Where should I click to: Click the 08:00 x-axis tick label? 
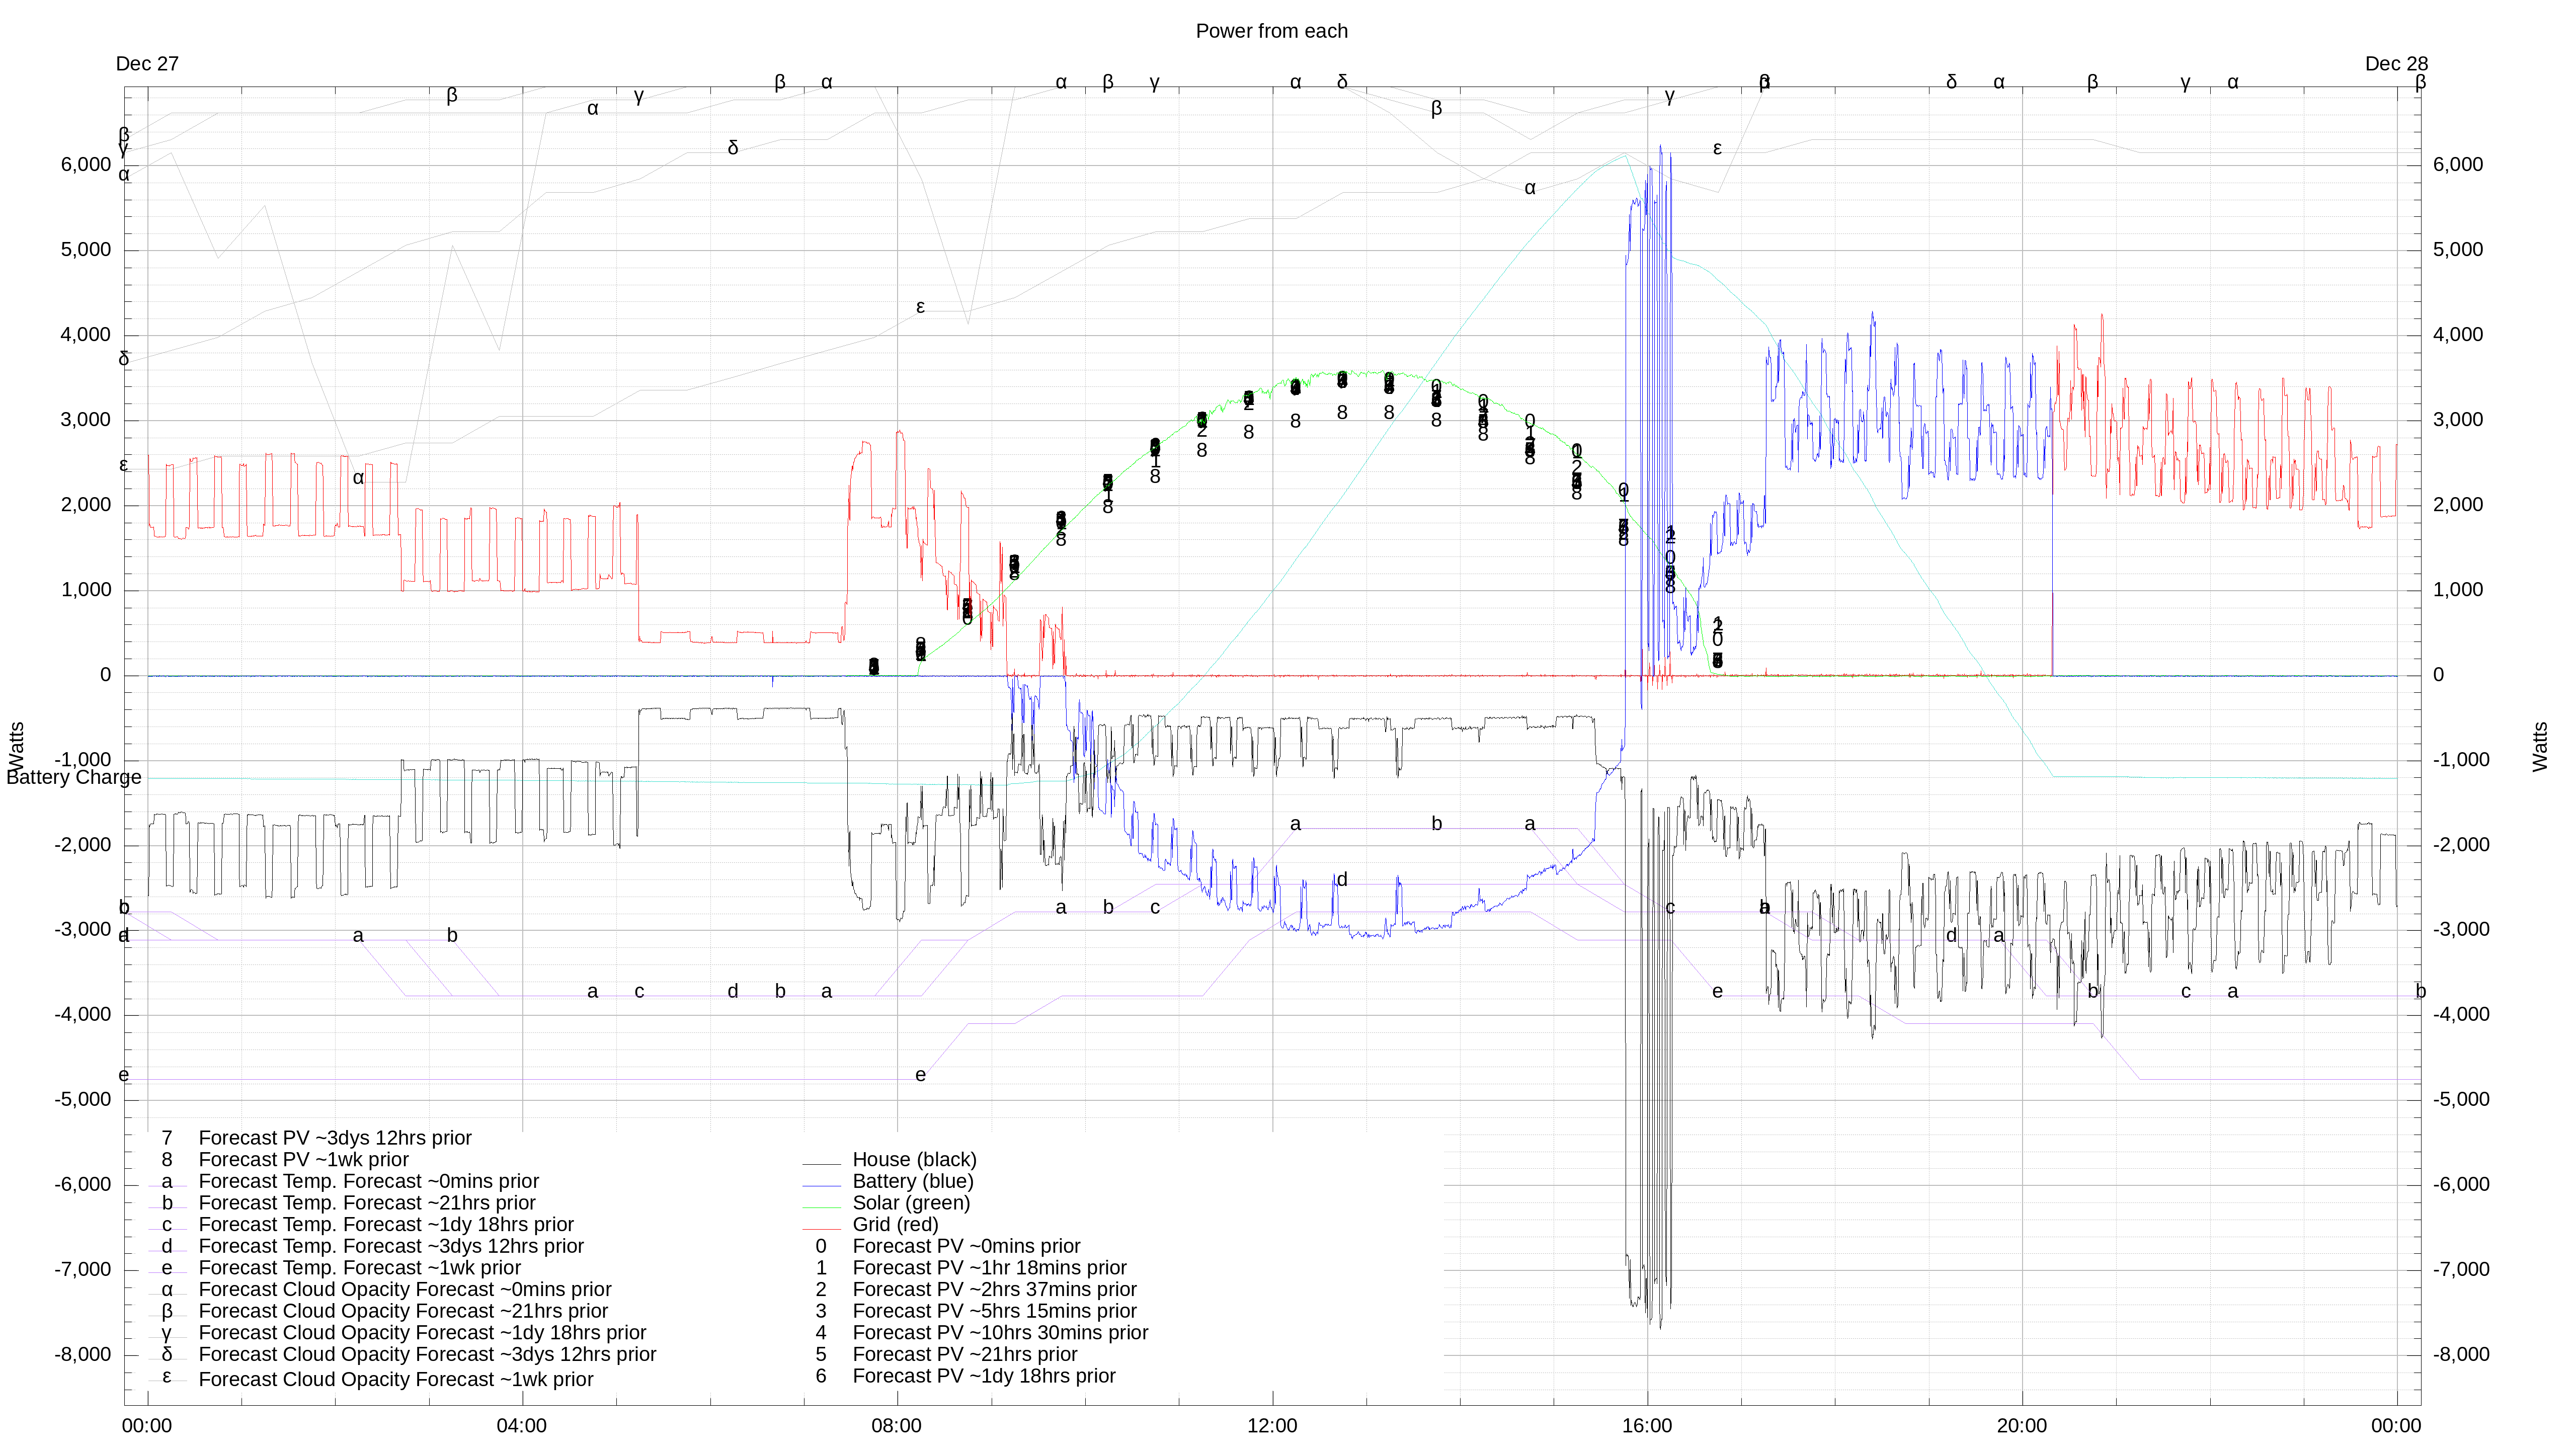pos(897,1426)
